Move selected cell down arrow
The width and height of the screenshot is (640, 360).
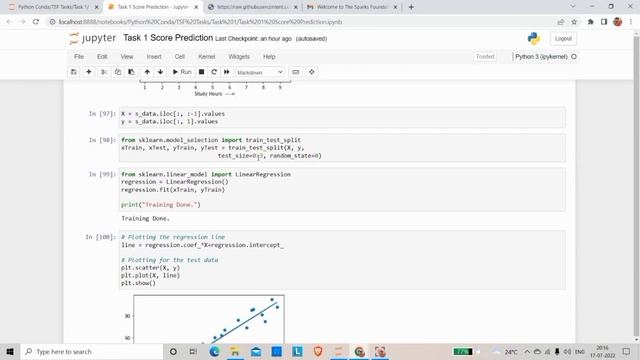pos(160,72)
